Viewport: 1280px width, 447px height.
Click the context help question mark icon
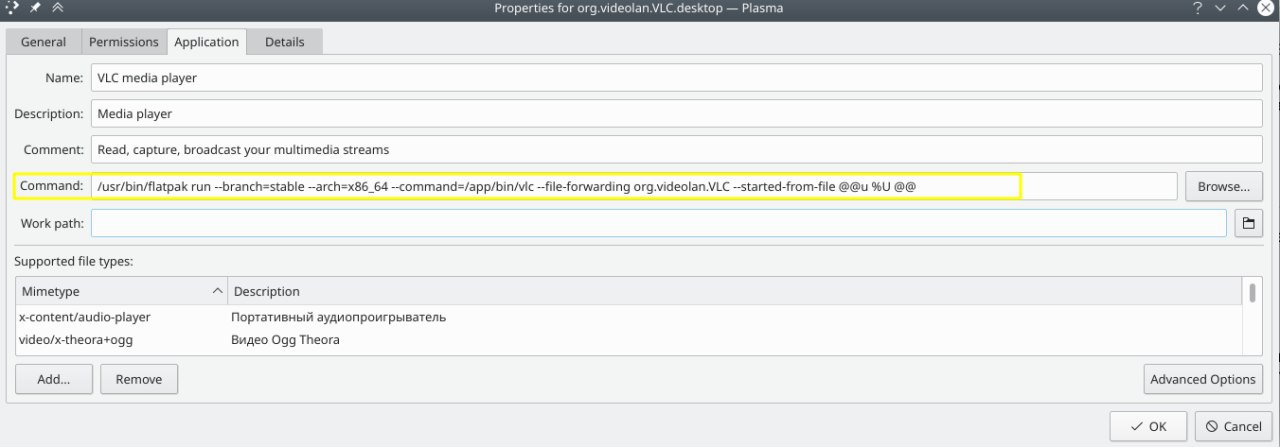point(1197,8)
